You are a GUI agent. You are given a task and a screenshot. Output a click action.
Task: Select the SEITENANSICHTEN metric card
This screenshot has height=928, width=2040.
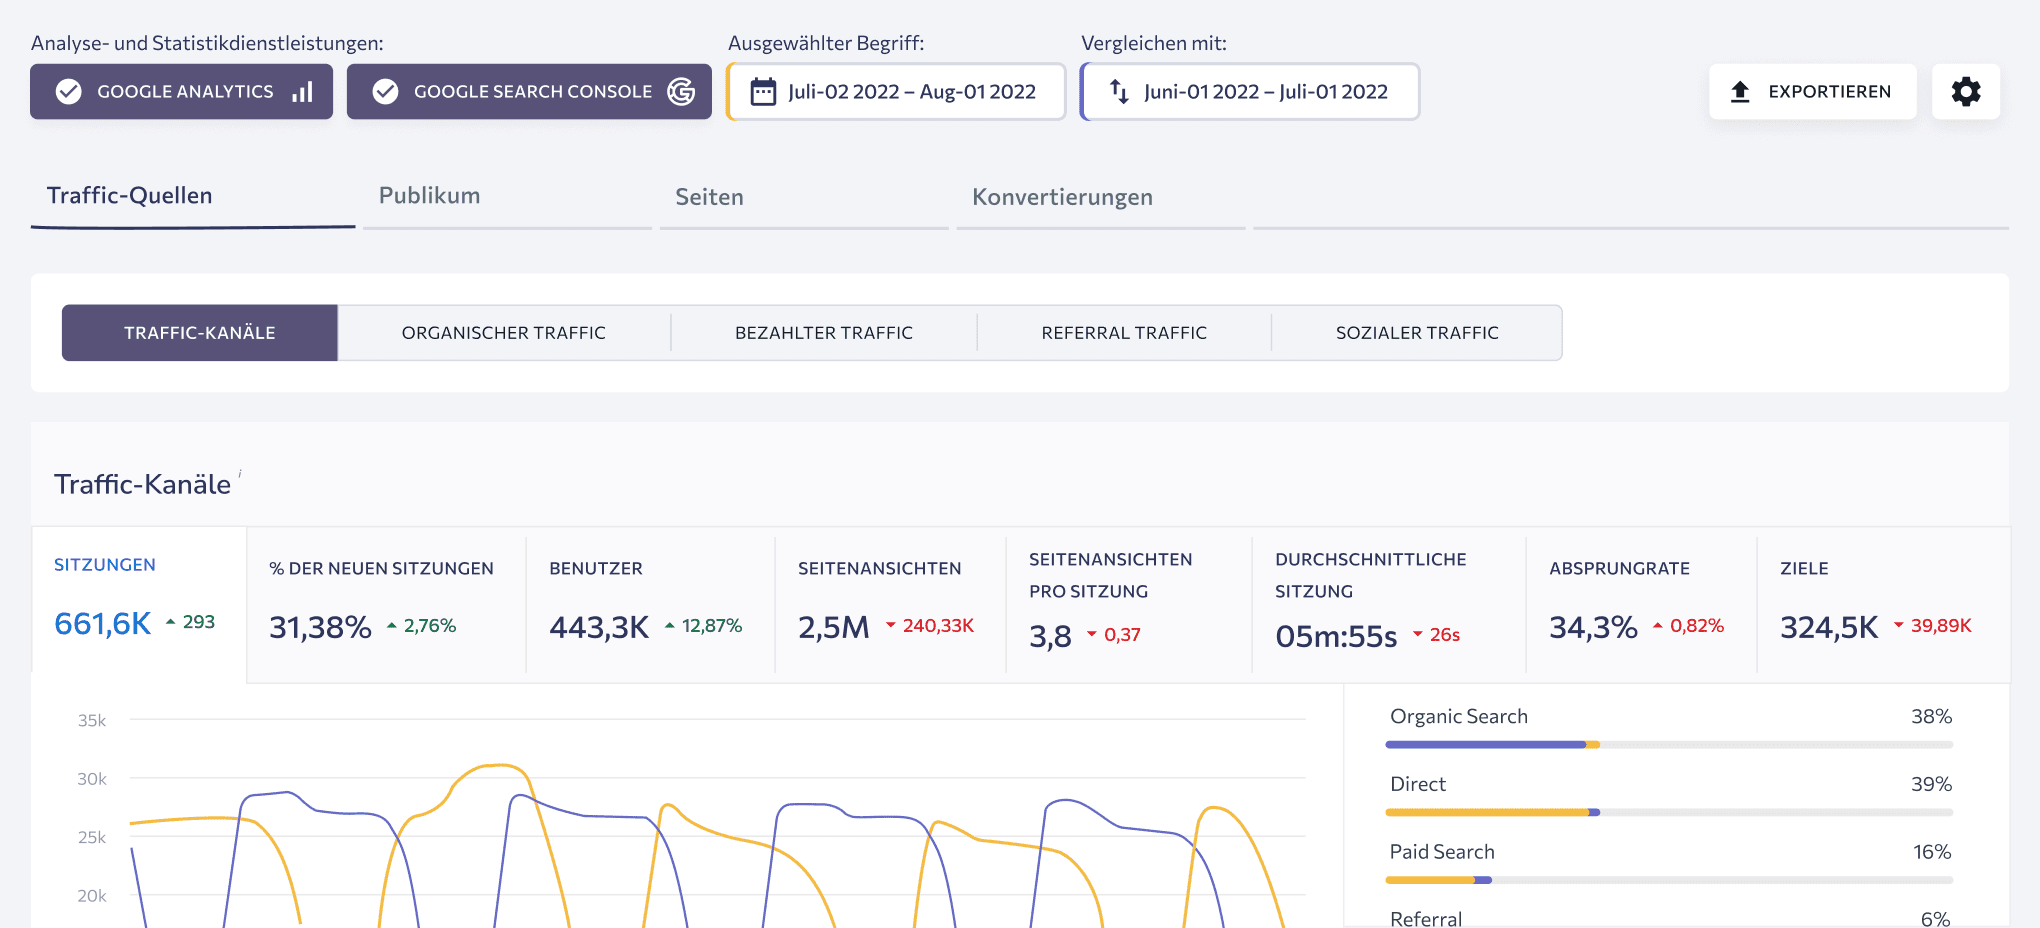click(890, 605)
